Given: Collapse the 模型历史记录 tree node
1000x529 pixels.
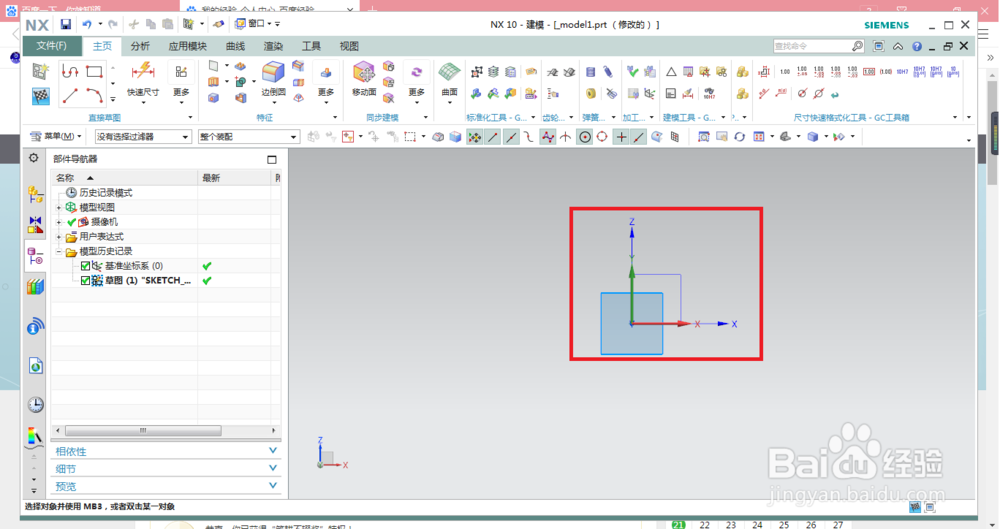Looking at the screenshot, I should (x=59, y=251).
